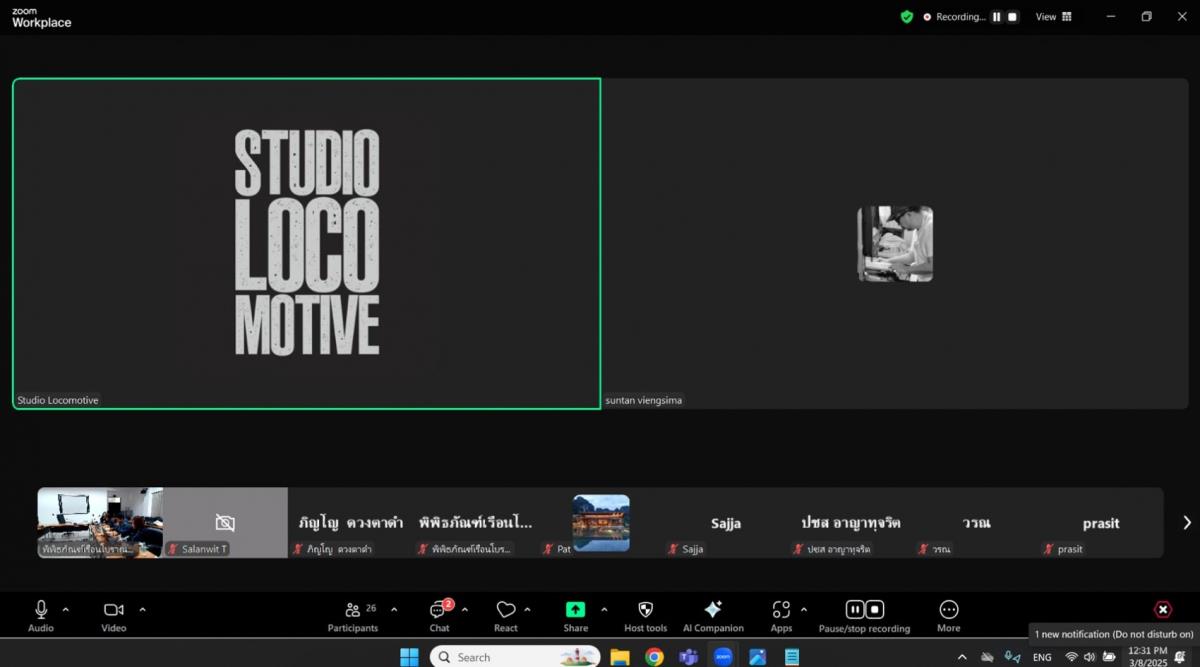Open the Chat panel
Screen dimensions: 1200x667
(x=439, y=615)
